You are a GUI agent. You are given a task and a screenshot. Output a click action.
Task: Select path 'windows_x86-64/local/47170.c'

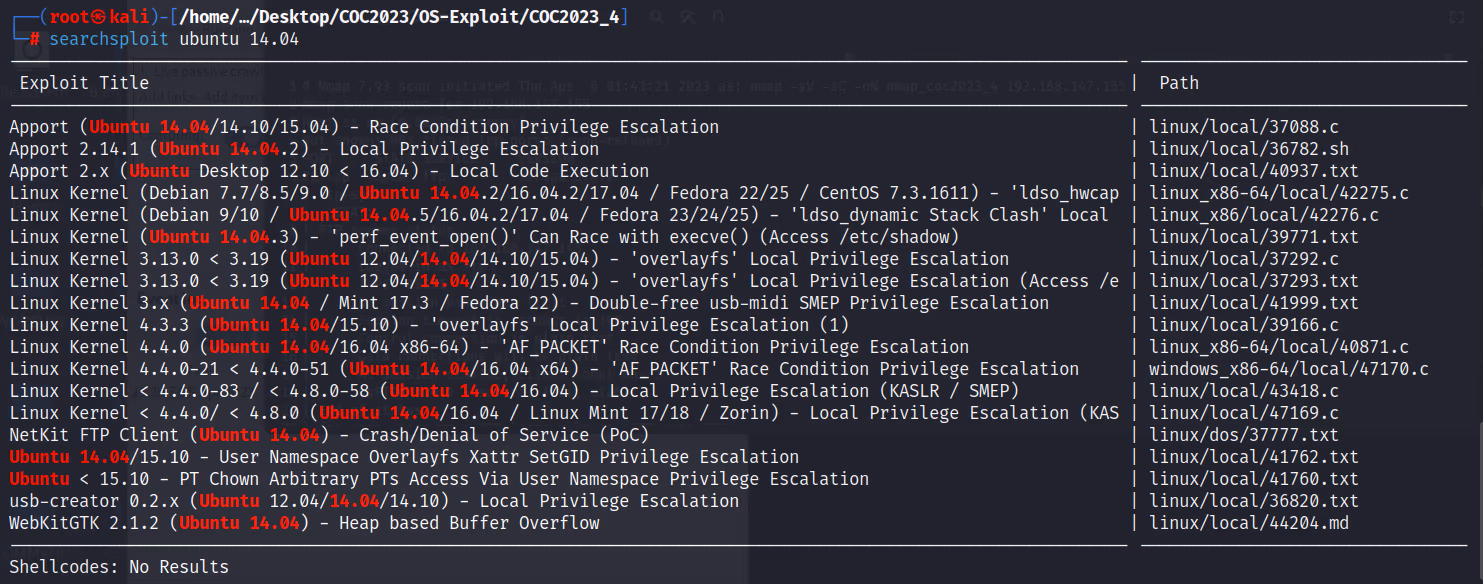[1289, 369]
